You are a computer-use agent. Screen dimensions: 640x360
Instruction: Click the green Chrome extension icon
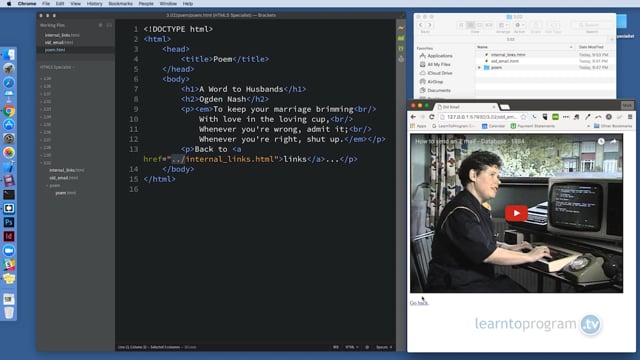(556, 117)
